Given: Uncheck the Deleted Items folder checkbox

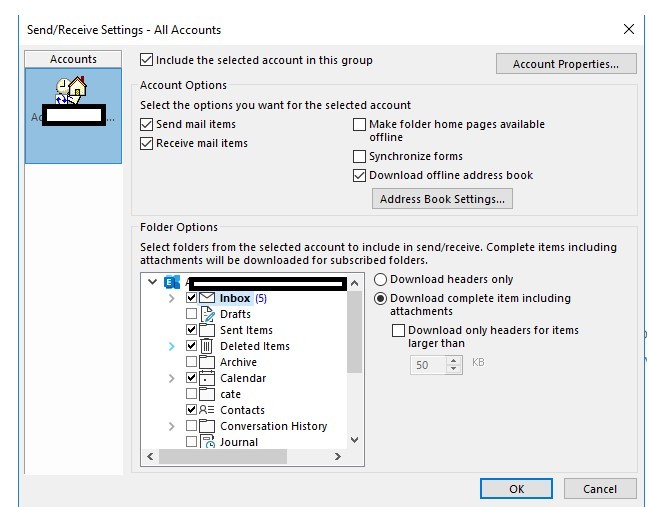Looking at the screenshot, I should 191,345.
